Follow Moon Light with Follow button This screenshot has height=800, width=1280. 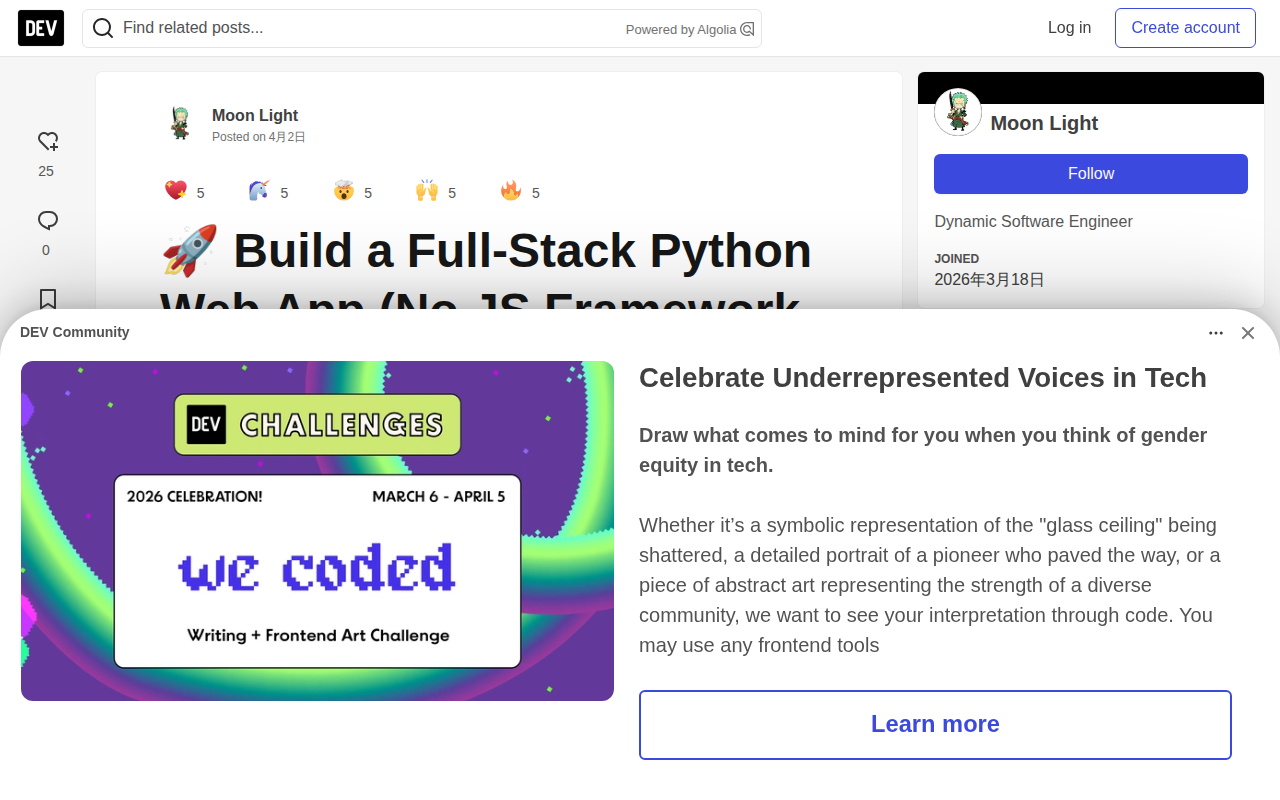[1090, 174]
